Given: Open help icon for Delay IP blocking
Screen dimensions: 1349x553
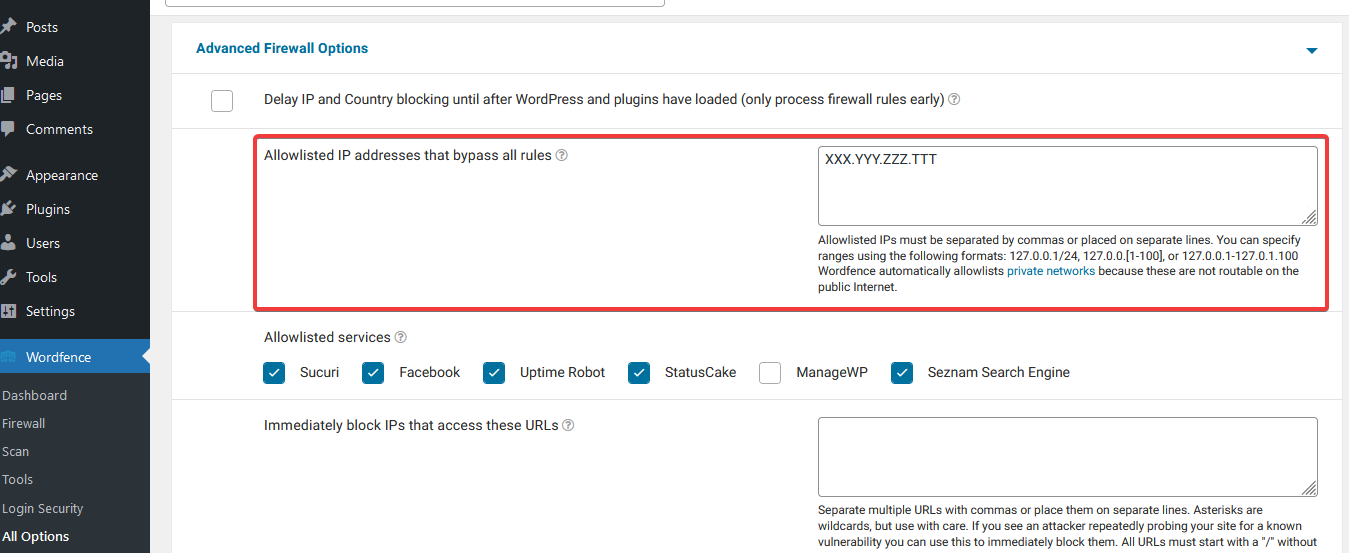Looking at the screenshot, I should (954, 100).
